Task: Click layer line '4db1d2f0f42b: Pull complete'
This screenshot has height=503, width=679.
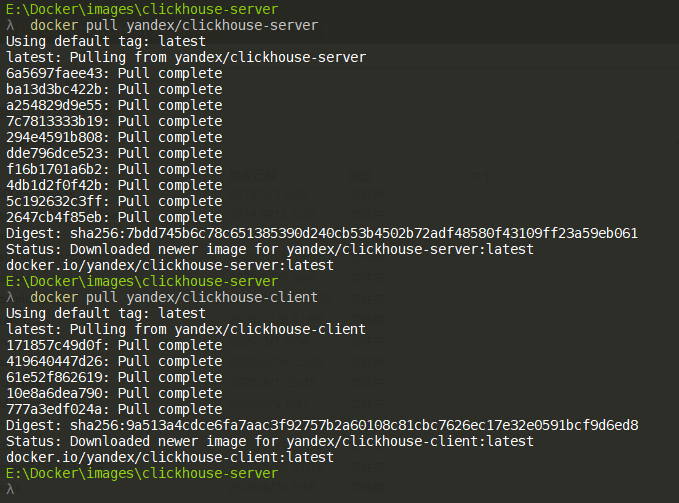Action: click(114, 186)
